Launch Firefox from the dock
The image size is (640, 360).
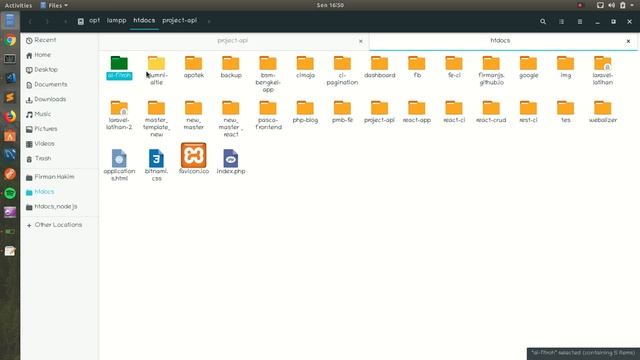pos(10,116)
